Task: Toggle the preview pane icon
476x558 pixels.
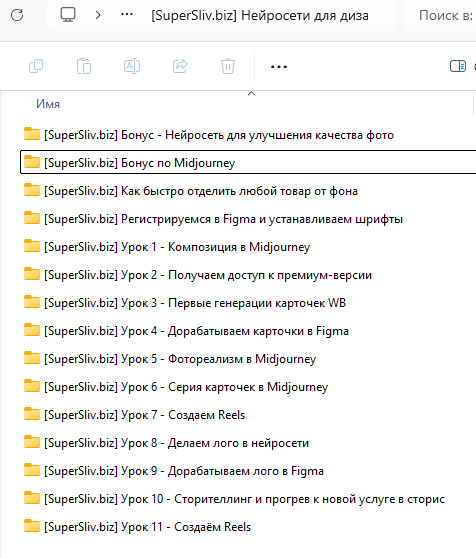Action: [x=458, y=66]
